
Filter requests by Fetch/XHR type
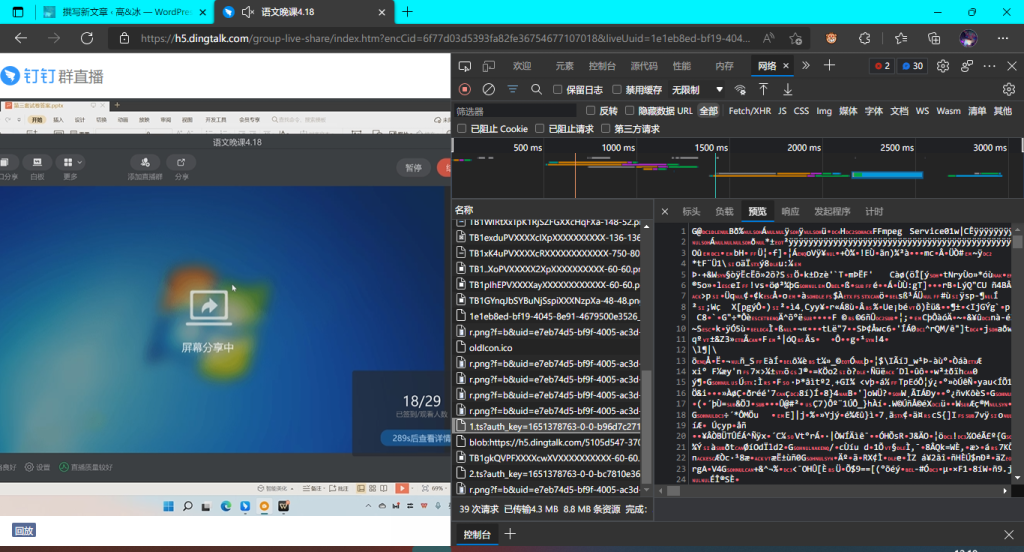click(x=749, y=111)
